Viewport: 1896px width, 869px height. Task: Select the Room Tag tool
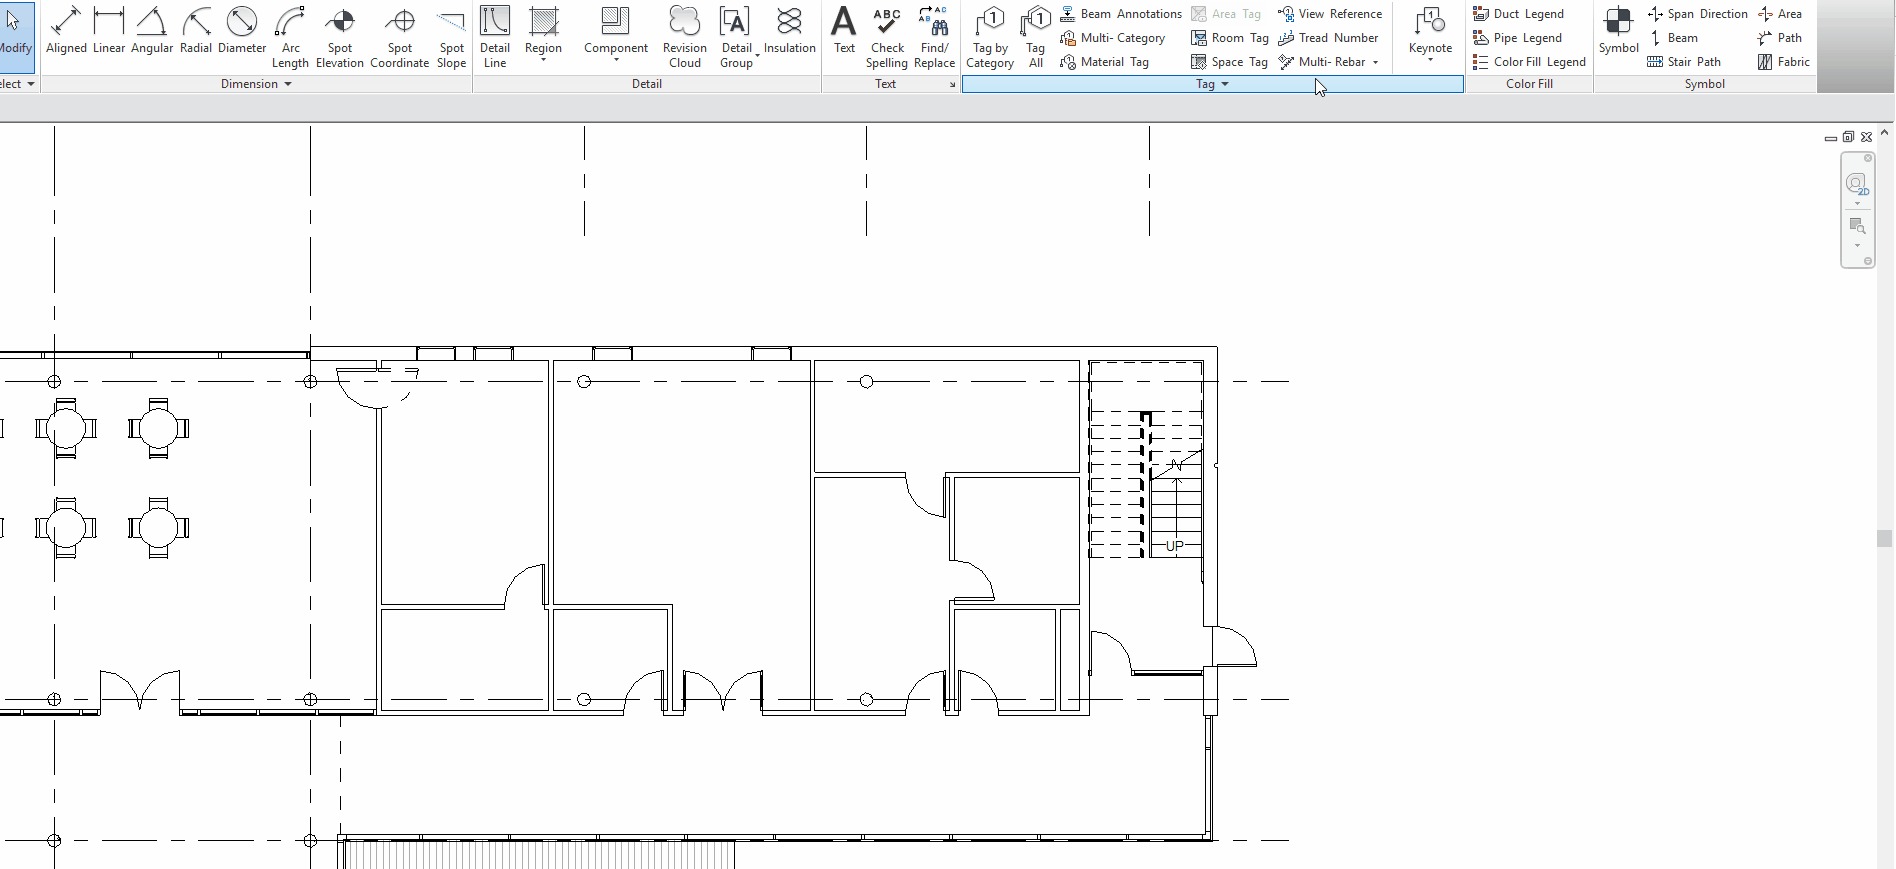click(x=1230, y=38)
